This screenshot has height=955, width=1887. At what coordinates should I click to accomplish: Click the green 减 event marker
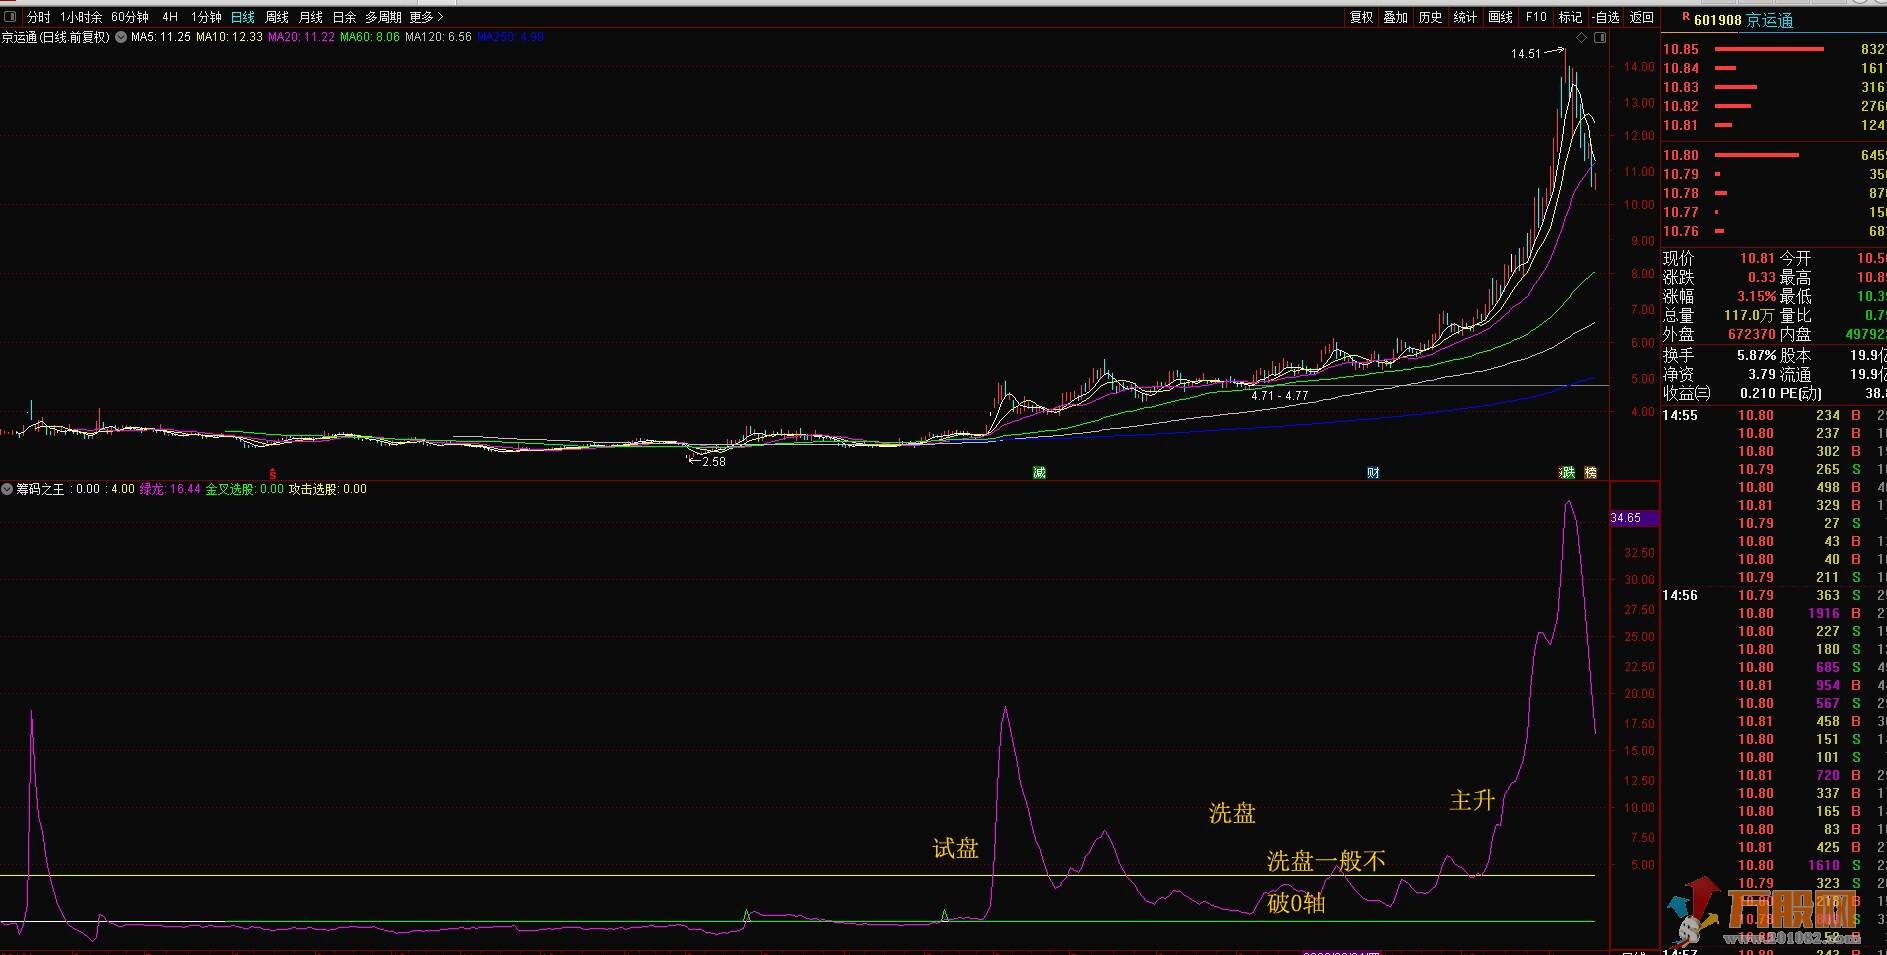pos(1039,472)
